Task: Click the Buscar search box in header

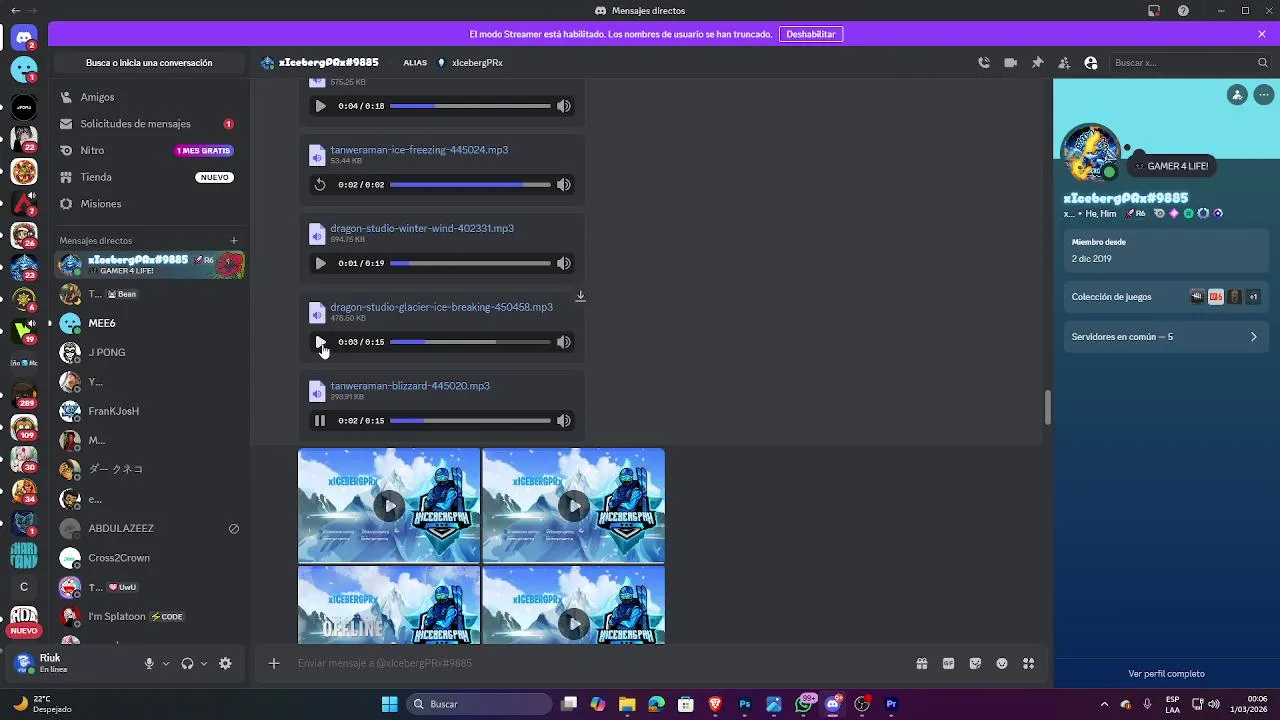Action: (x=1190, y=63)
